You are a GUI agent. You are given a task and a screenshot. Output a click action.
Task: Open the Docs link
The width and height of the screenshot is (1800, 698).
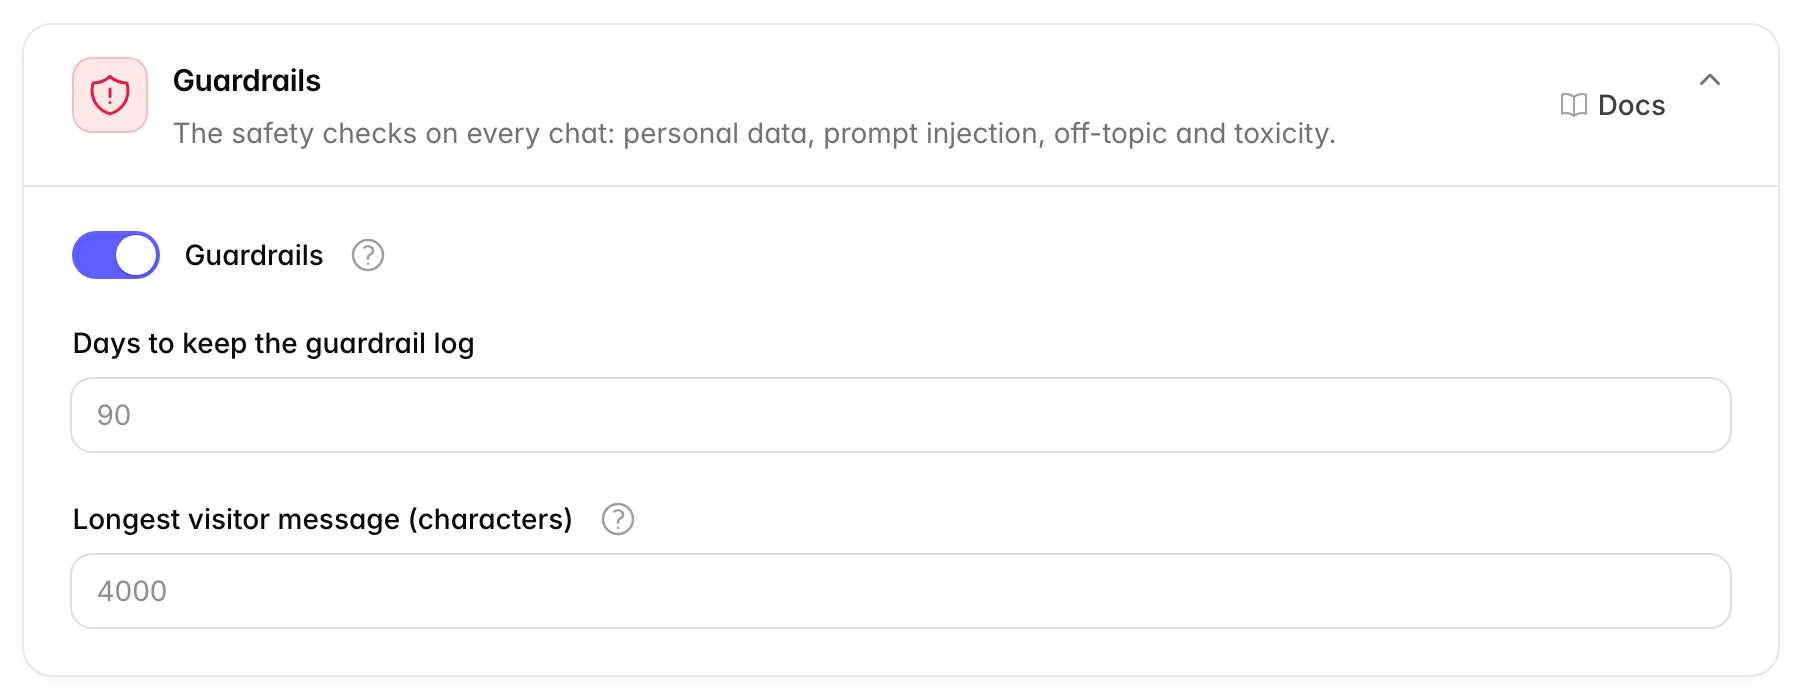1613,105
